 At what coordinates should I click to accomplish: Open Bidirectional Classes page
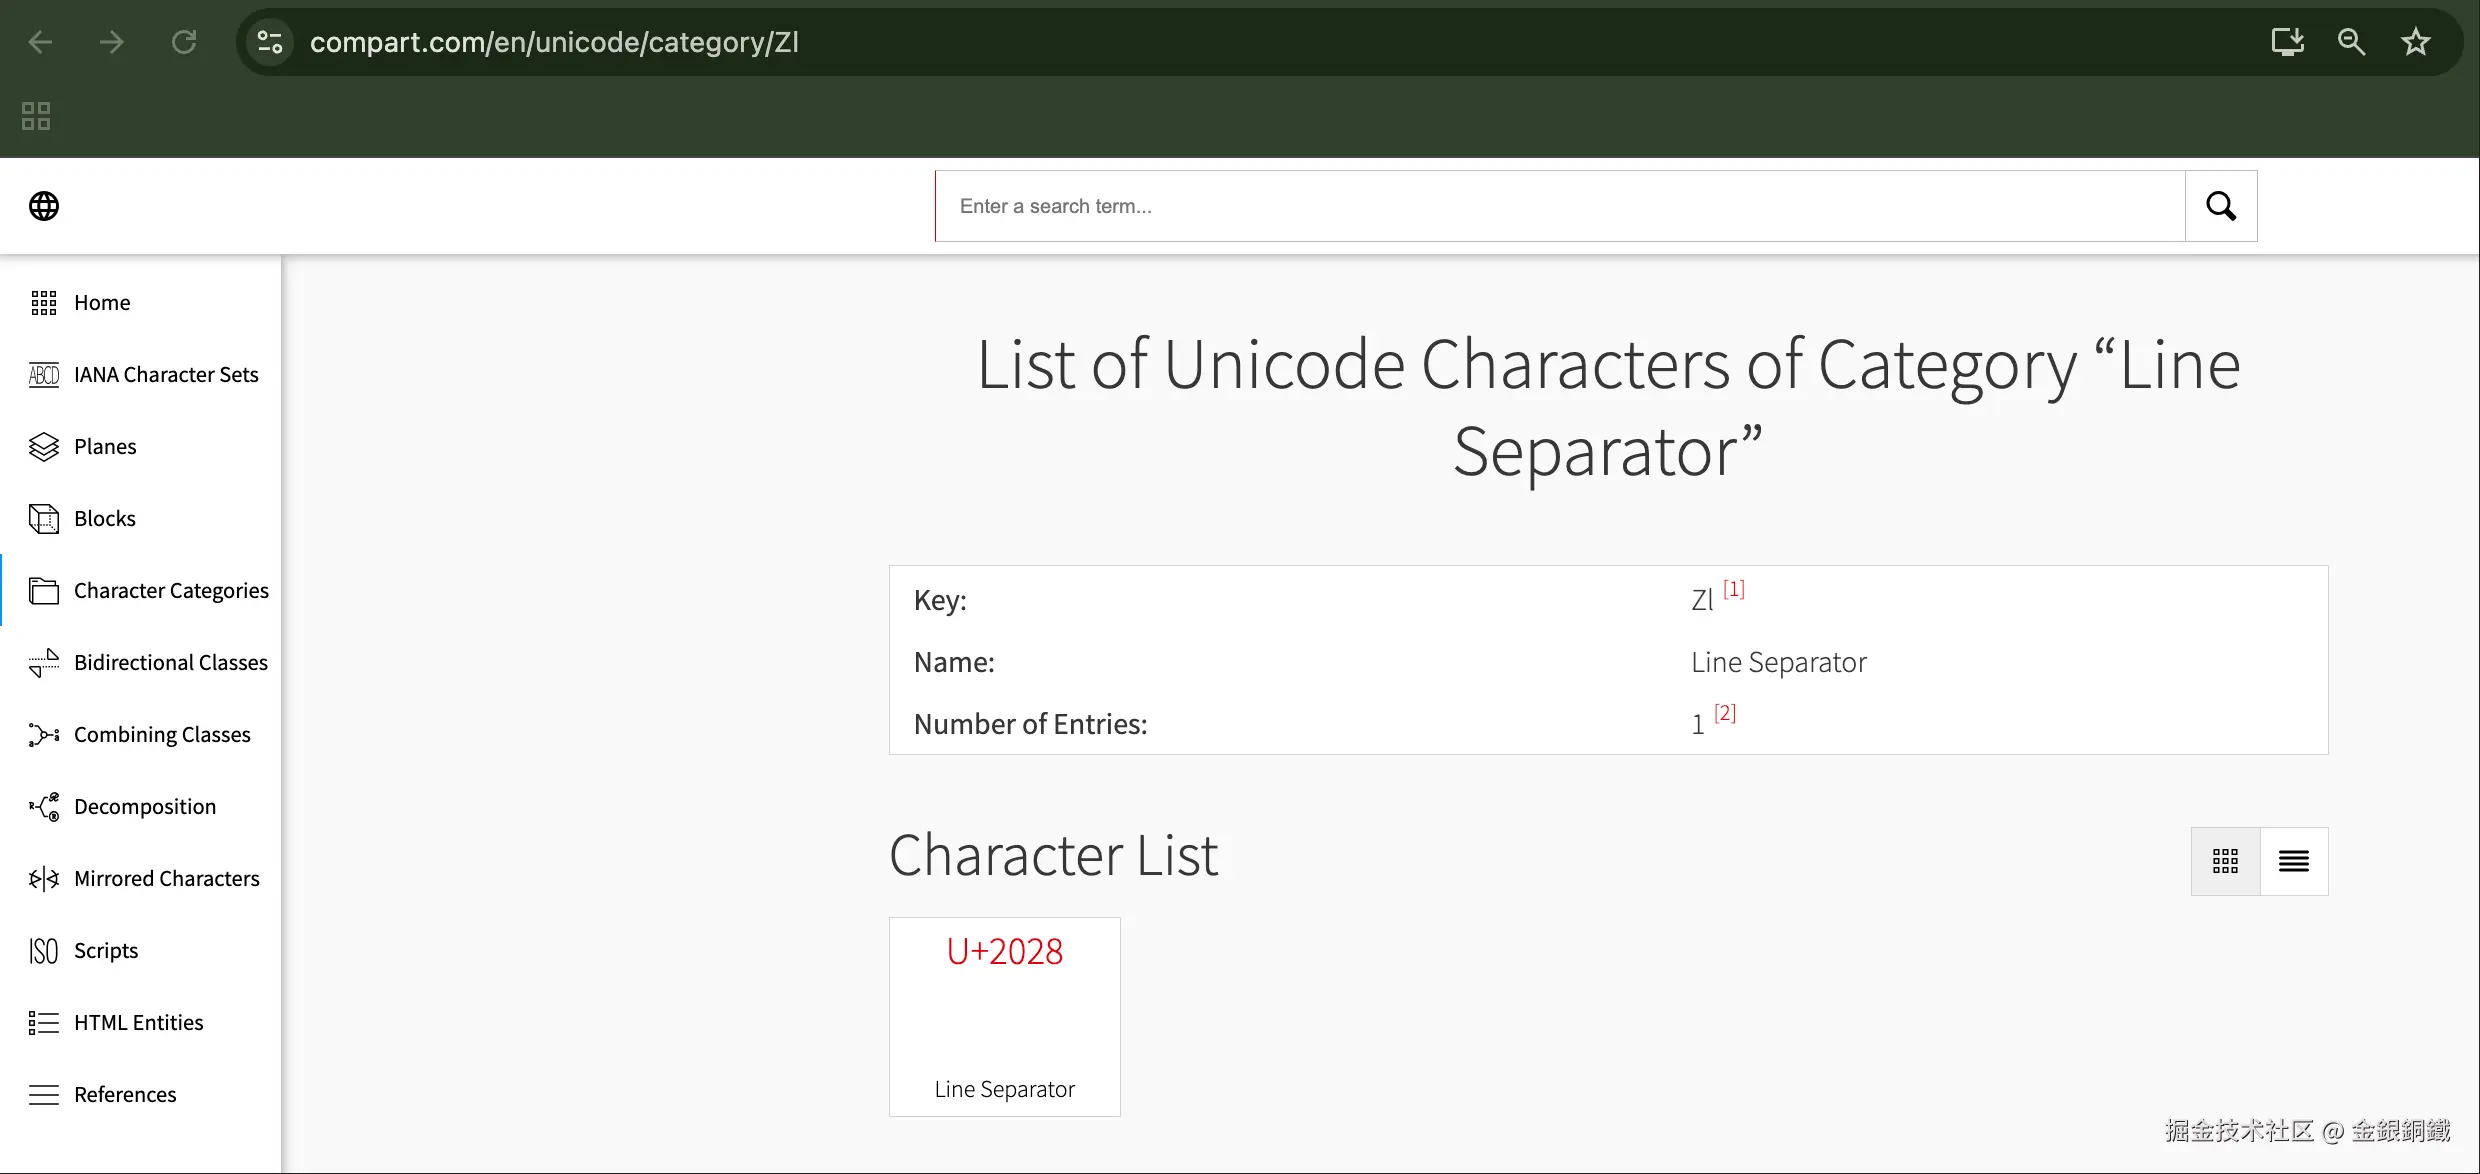click(x=170, y=662)
